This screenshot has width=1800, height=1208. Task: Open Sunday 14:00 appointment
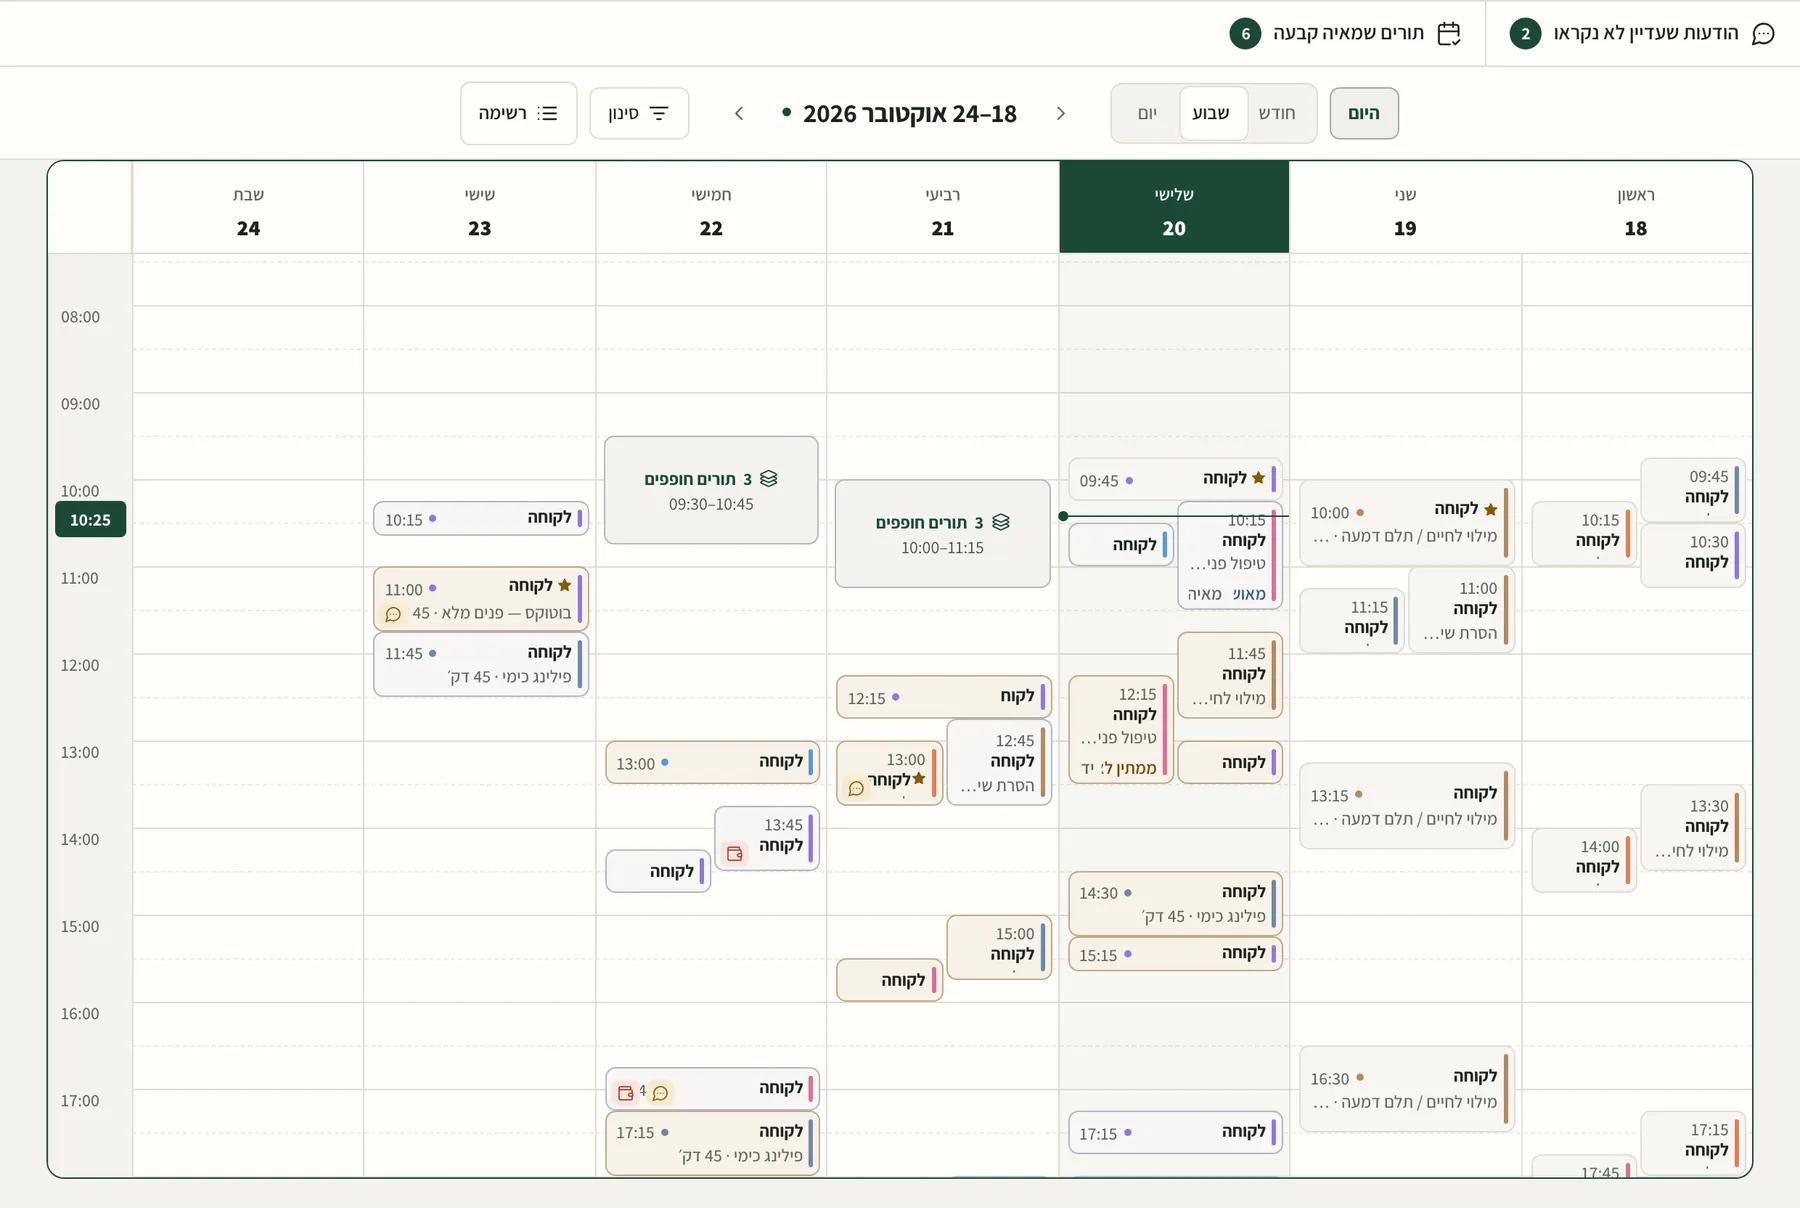coord(1584,860)
